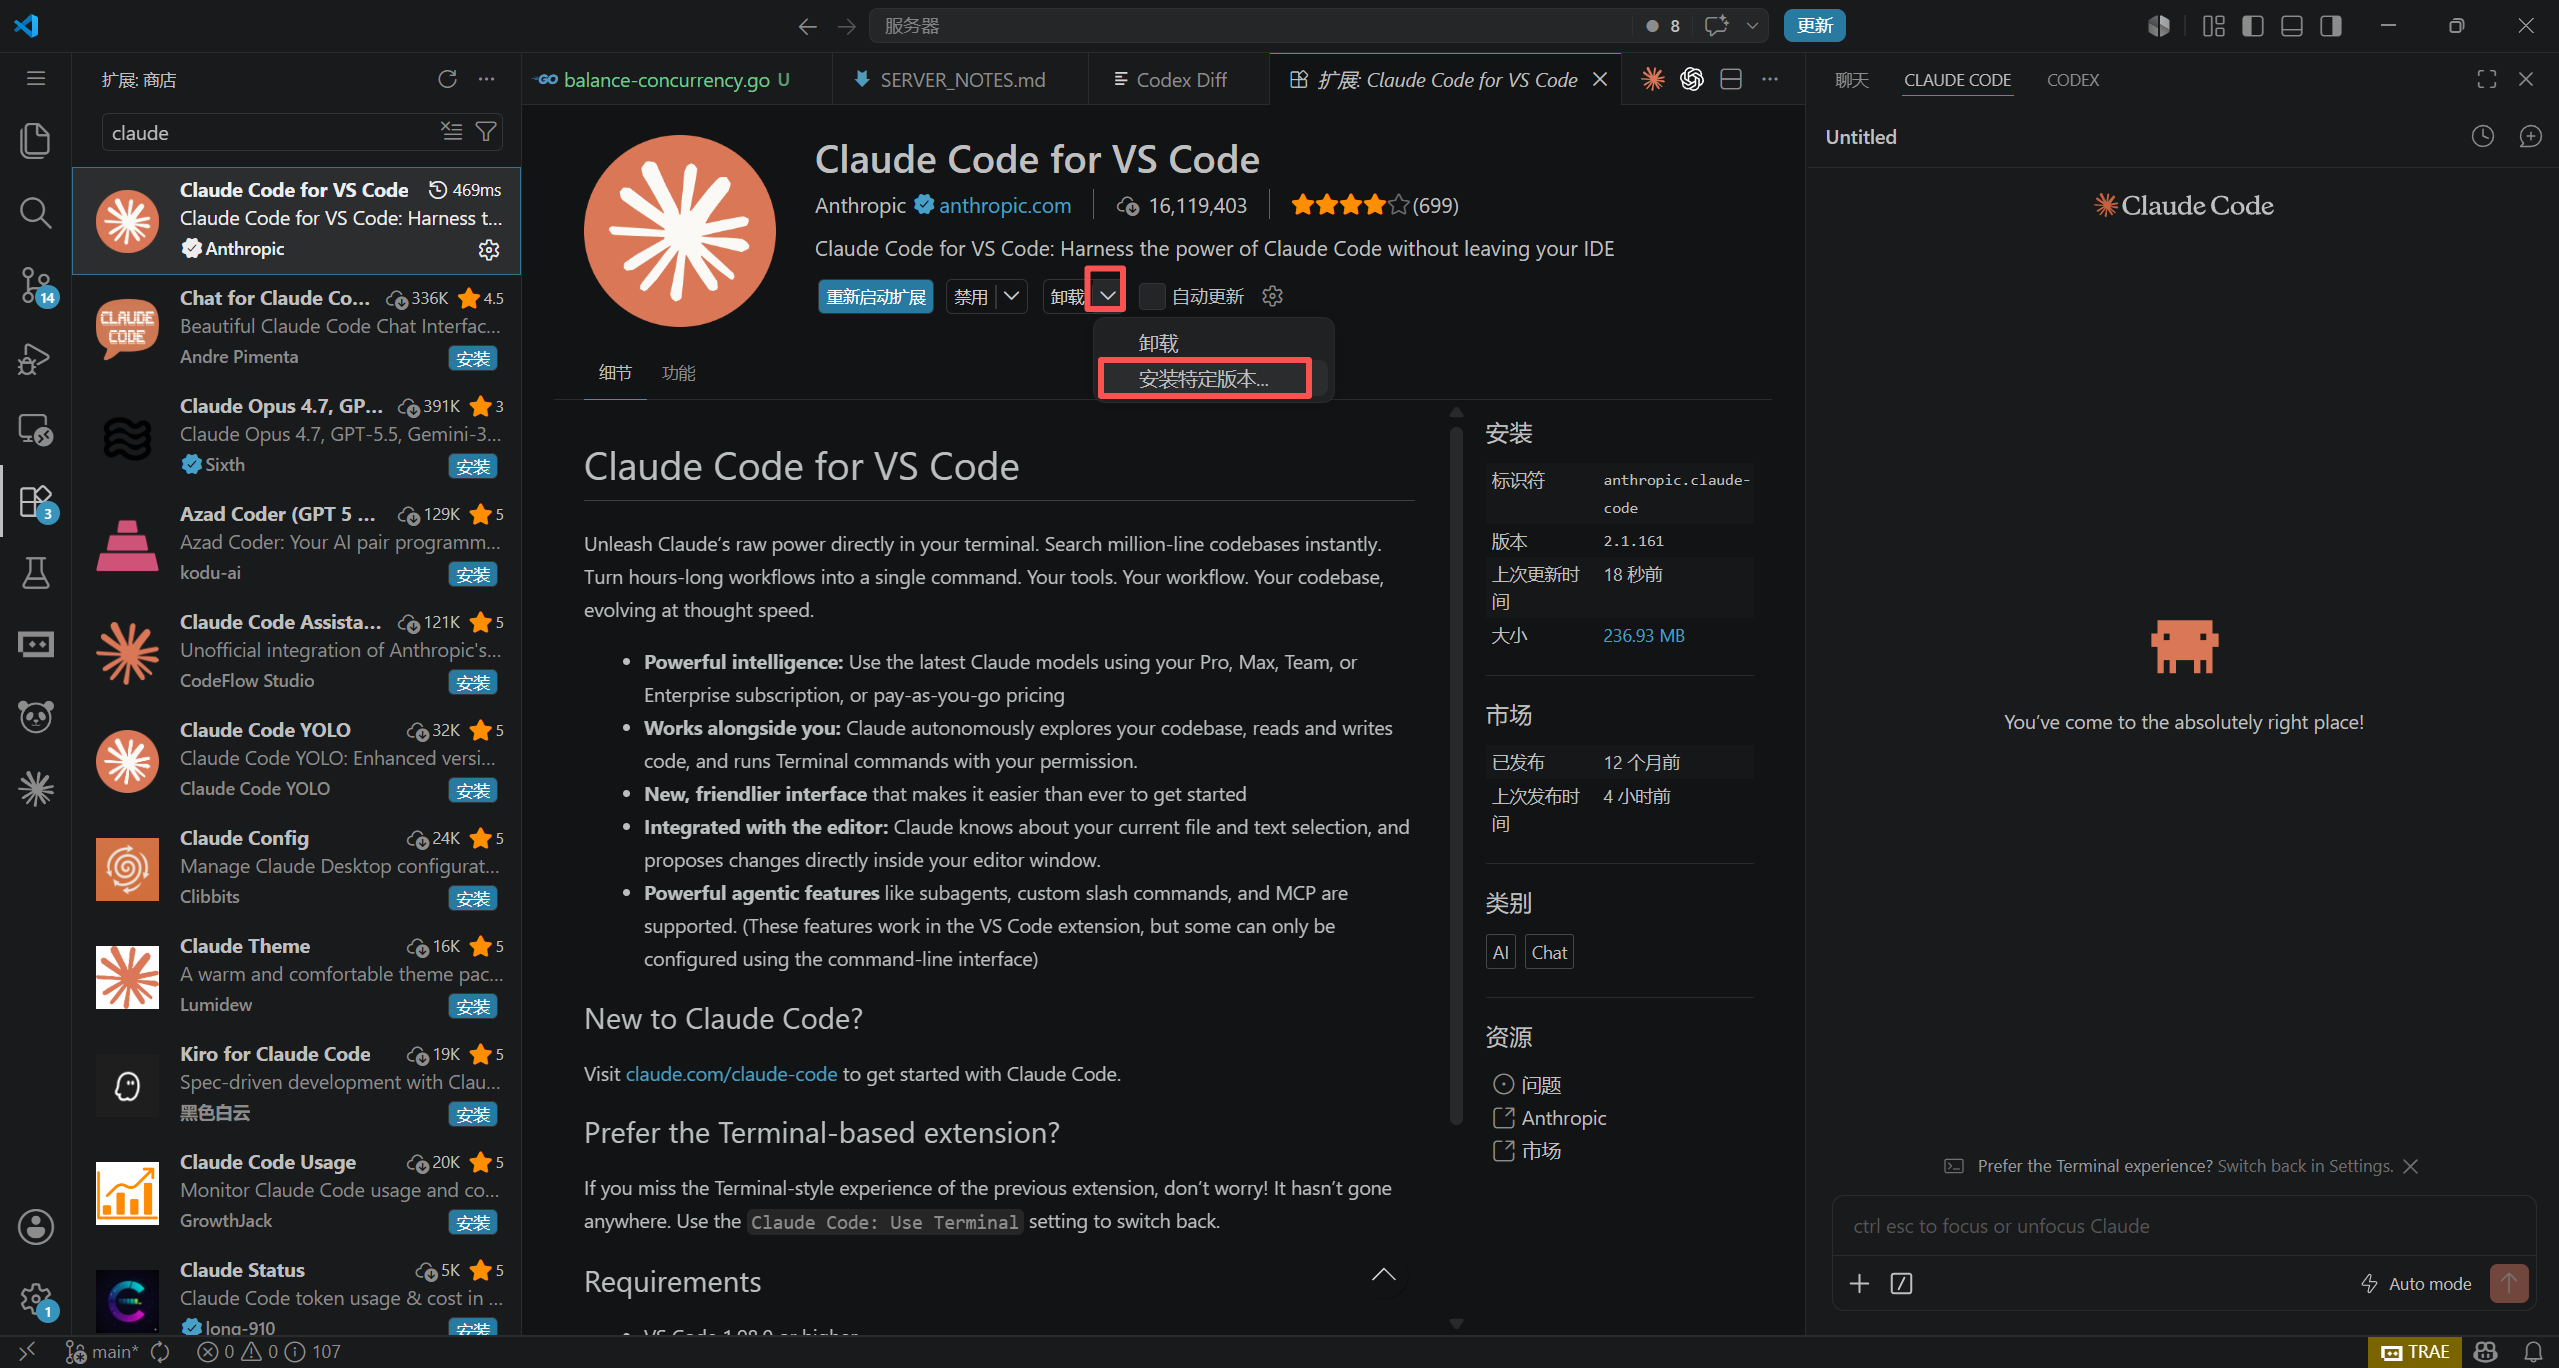Open 禁用 dropdown arrow
The image size is (2559, 1368).
point(1012,296)
